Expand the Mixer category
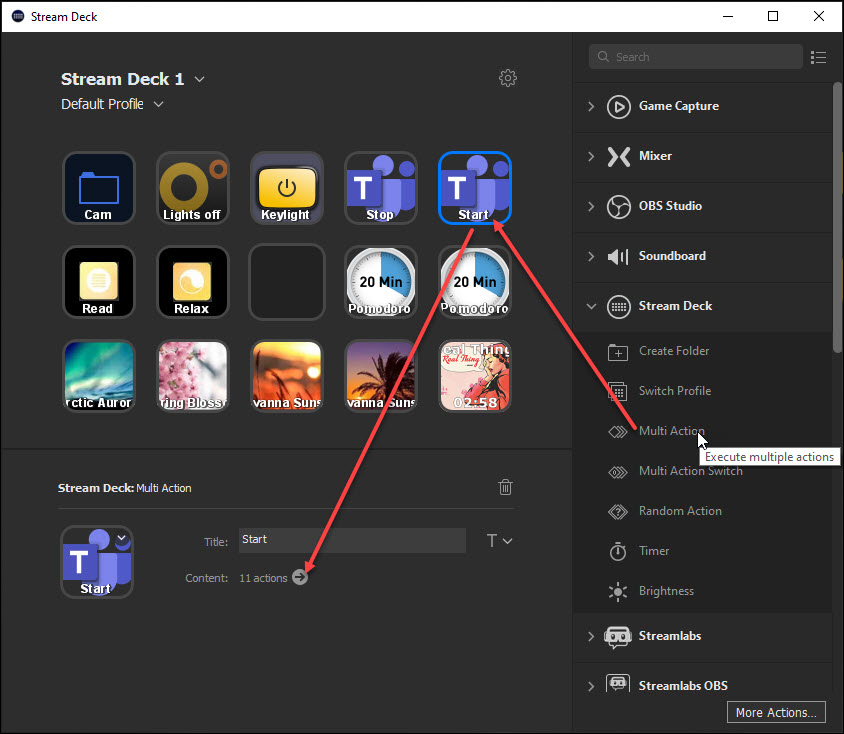The height and width of the screenshot is (734, 844). (591, 156)
